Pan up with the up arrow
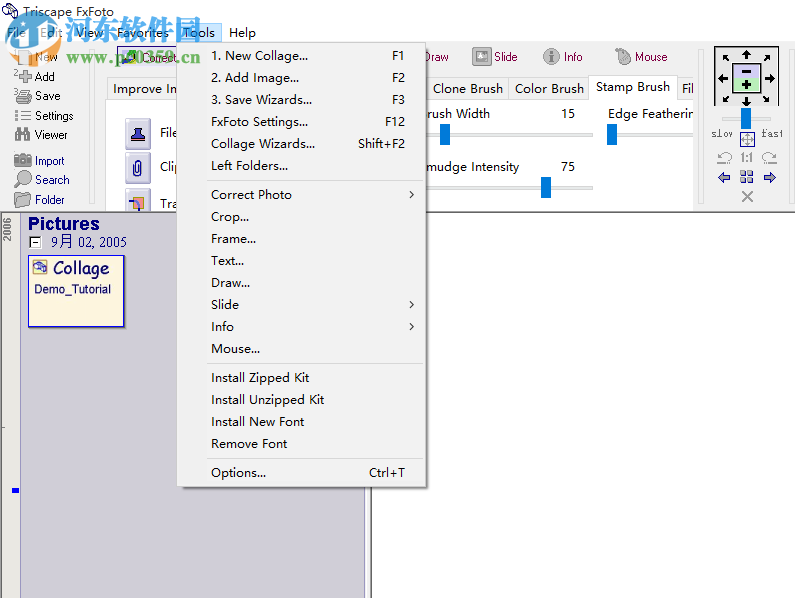The width and height of the screenshot is (795, 598). point(746,55)
